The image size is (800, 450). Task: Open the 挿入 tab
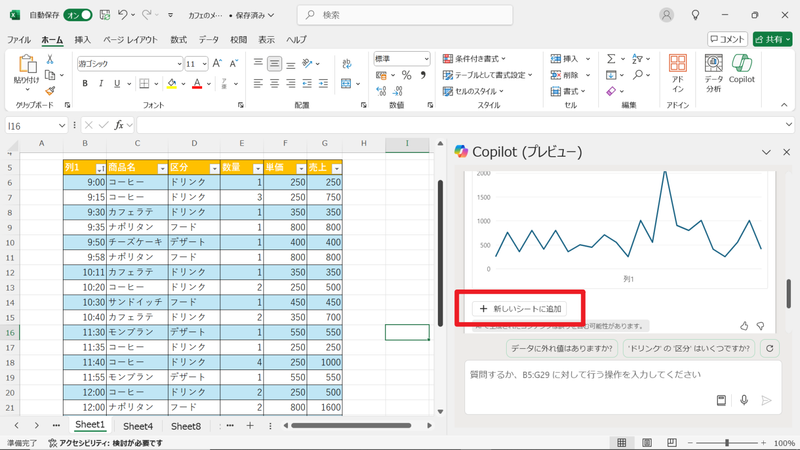coord(82,40)
